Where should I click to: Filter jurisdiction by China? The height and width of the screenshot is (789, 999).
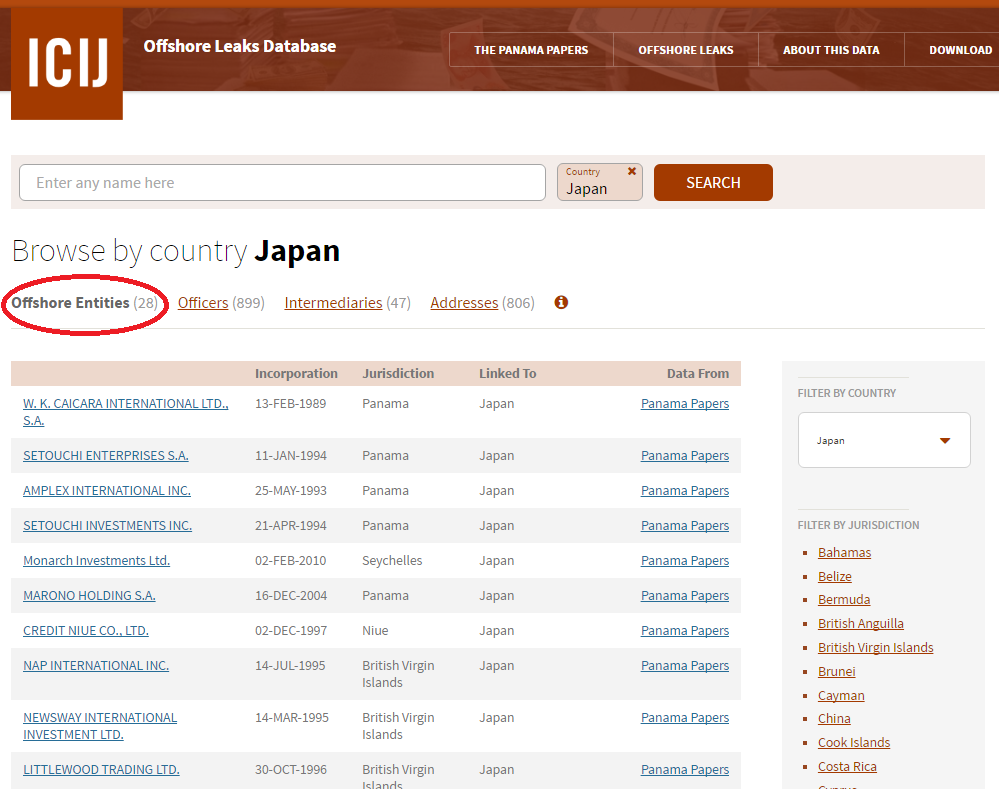[x=834, y=719]
